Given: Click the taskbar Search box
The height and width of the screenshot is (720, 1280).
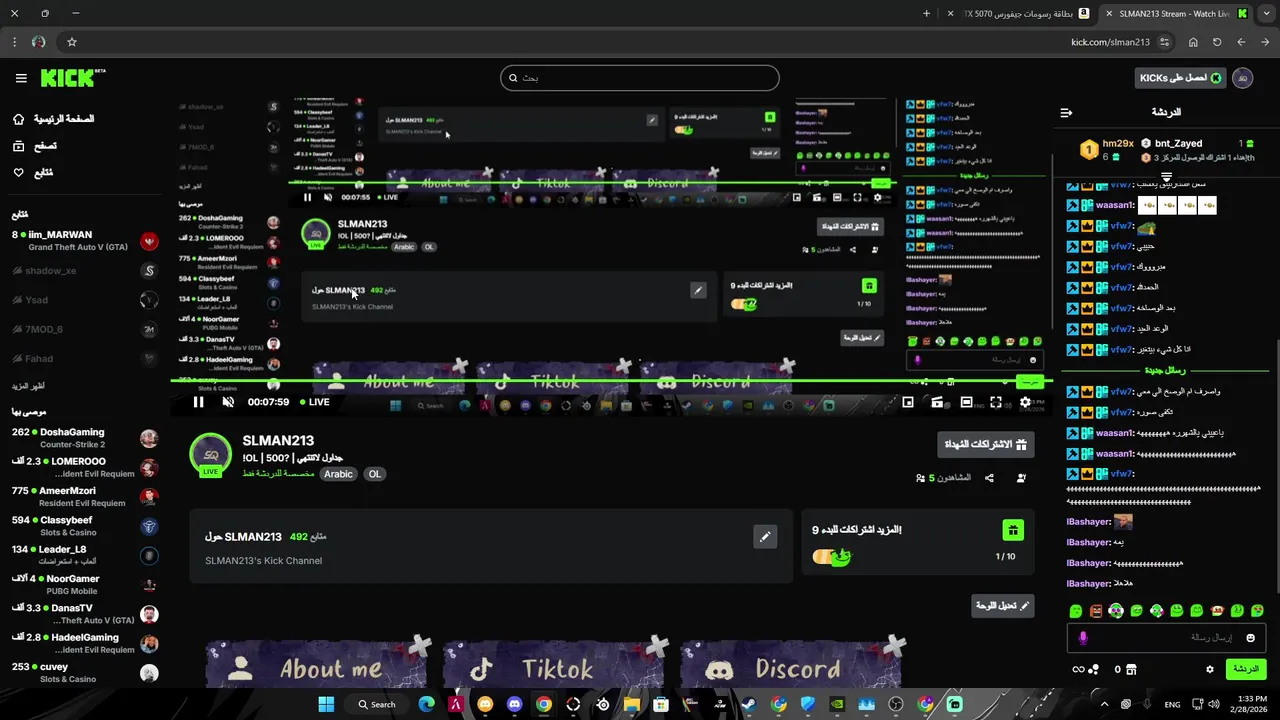Looking at the screenshot, I should (x=377, y=704).
